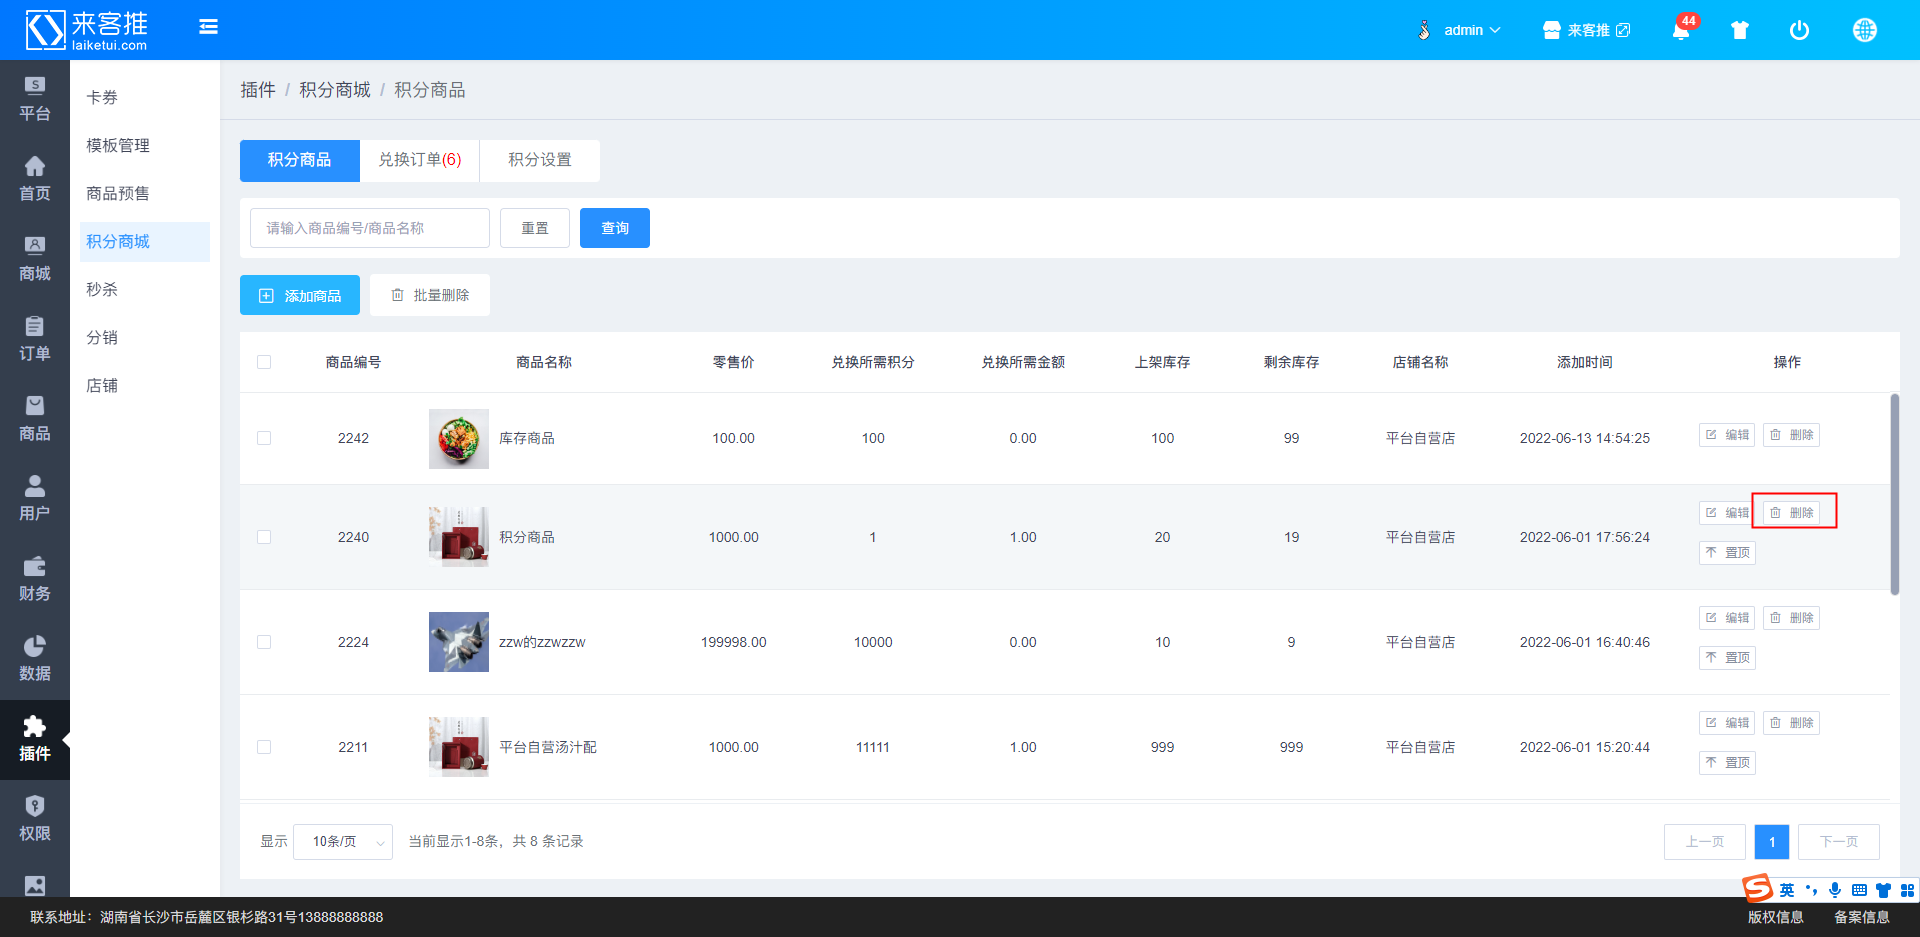Click the 查询 search button
The image size is (1920, 937).
click(x=615, y=228)
